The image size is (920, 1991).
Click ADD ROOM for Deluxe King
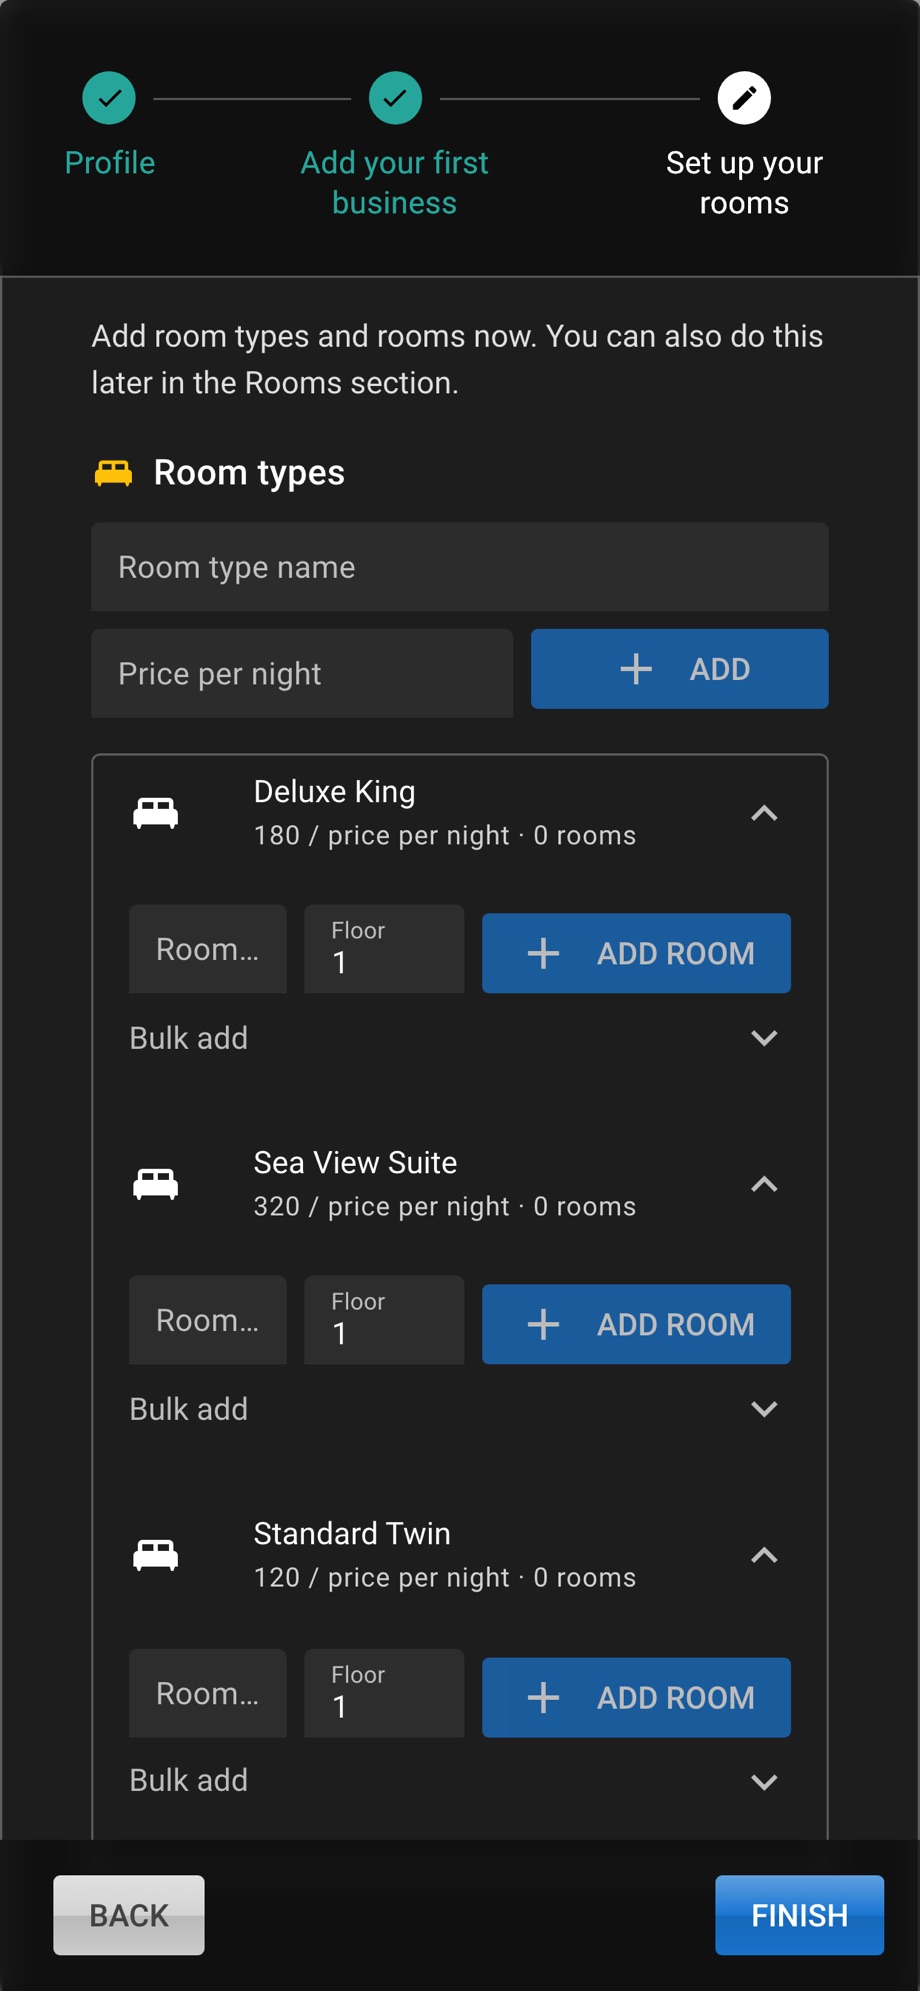(636, 953)
